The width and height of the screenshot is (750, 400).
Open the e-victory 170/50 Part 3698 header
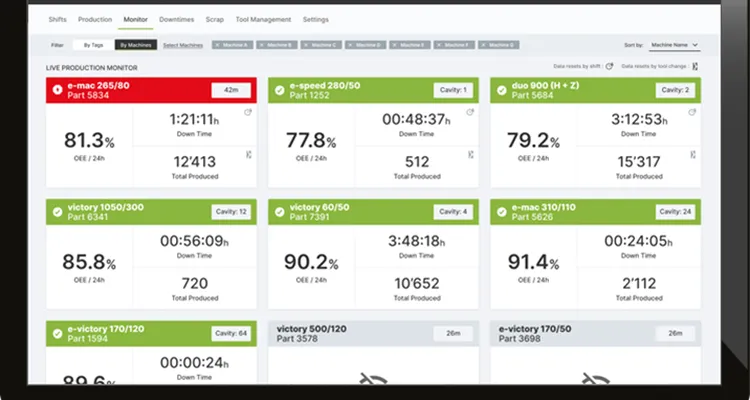(x=596, y=333)
